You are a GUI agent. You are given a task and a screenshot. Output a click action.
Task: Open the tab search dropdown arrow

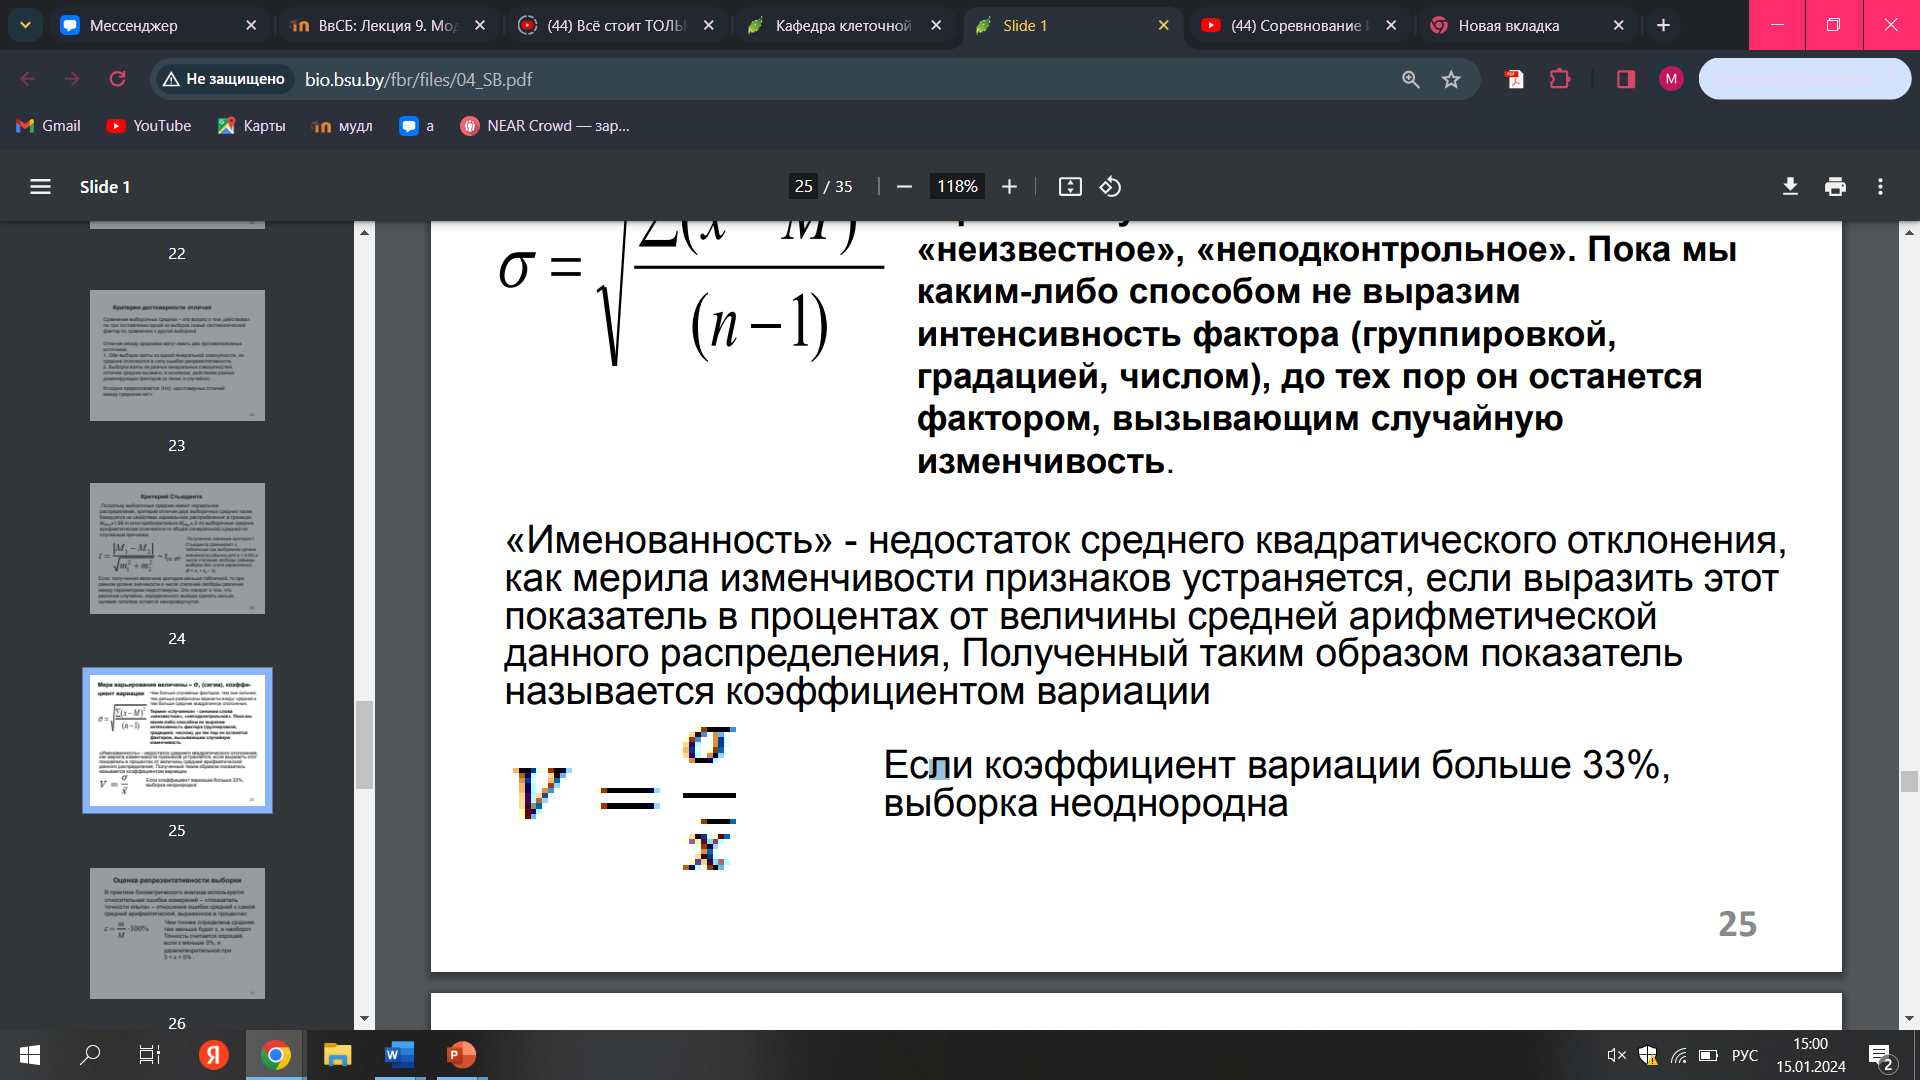coord(25,25)
